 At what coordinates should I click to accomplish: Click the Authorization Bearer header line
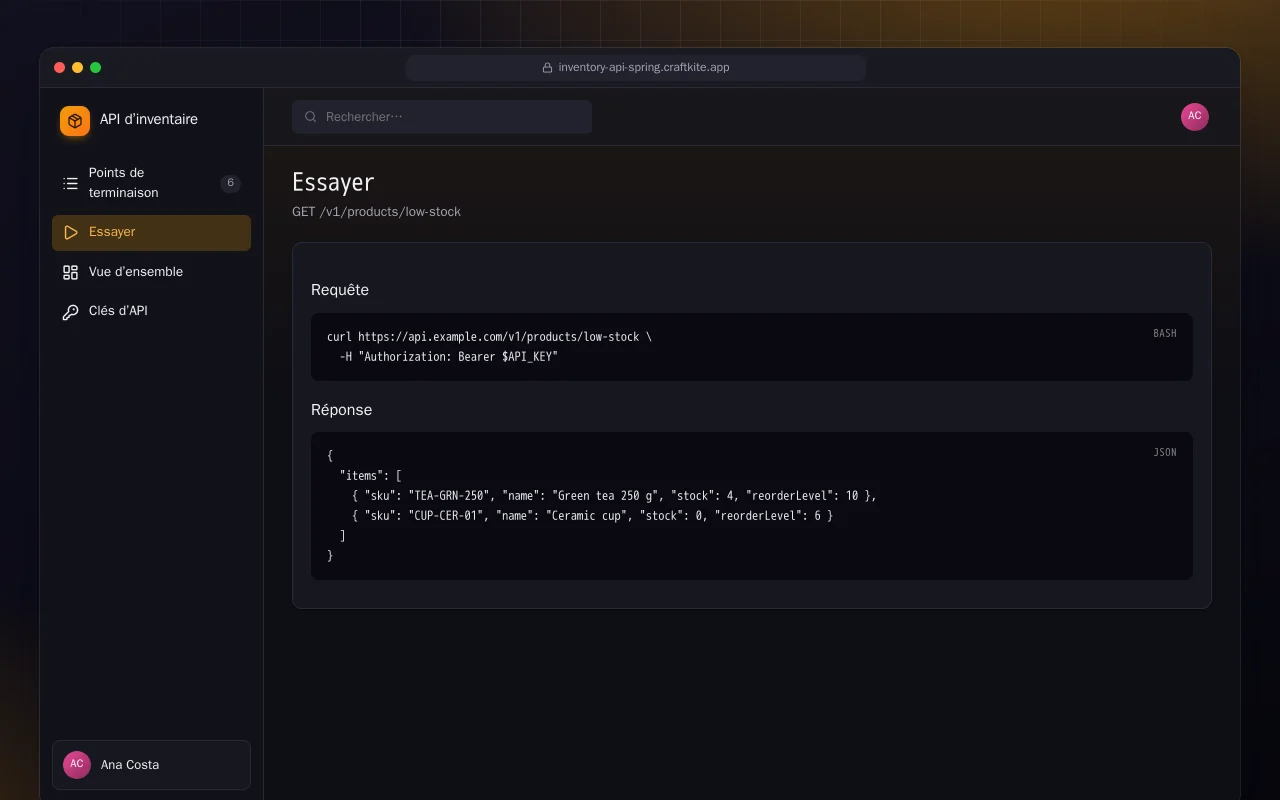[x=449, y=357]
